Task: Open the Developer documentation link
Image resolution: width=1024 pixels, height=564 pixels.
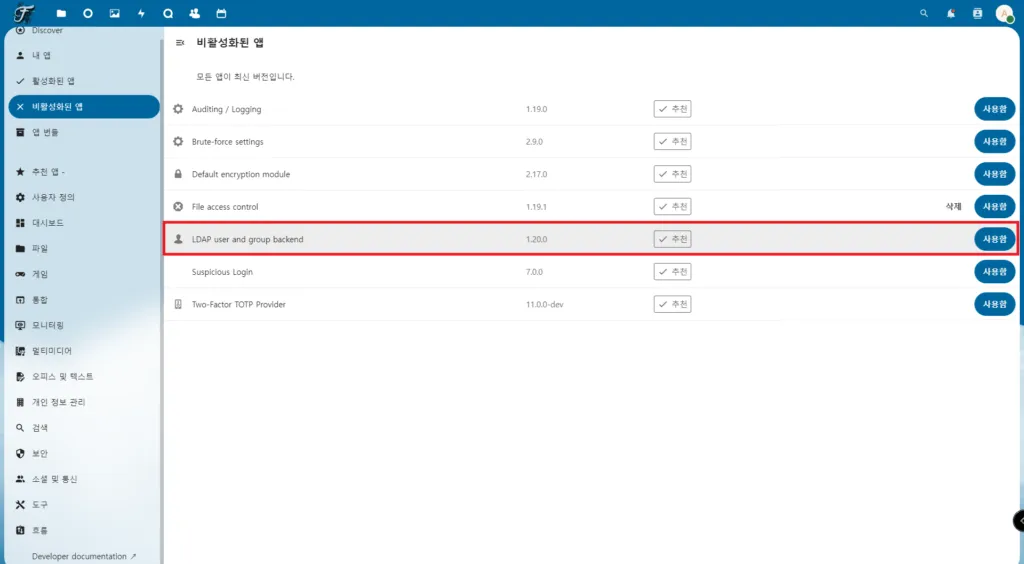Action: tap(84, 556)
